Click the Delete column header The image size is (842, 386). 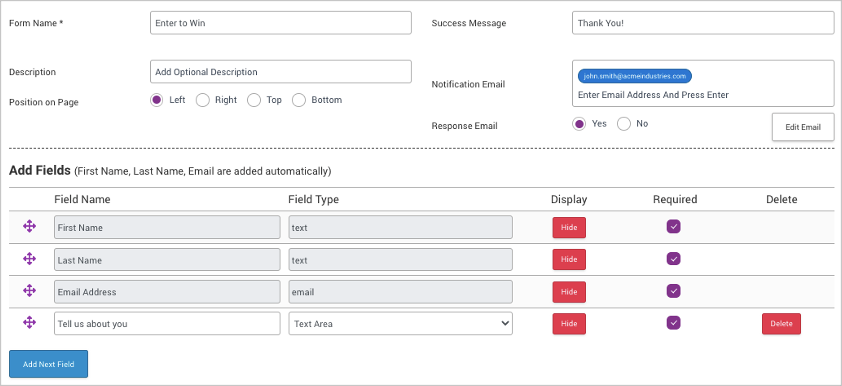[782, 200]
